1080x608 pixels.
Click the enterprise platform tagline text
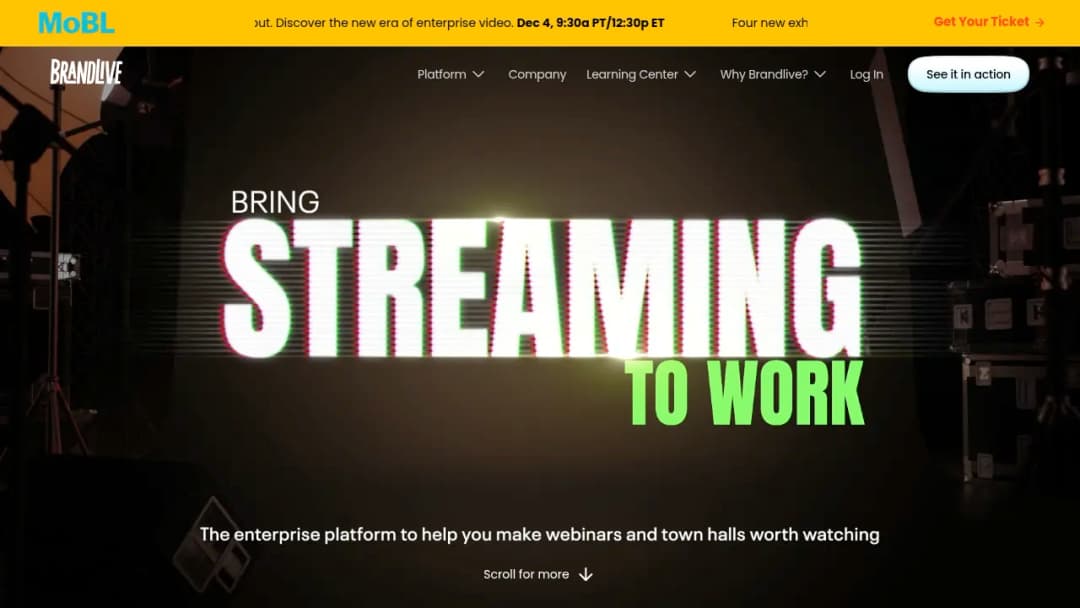click(x=539, y=535)
